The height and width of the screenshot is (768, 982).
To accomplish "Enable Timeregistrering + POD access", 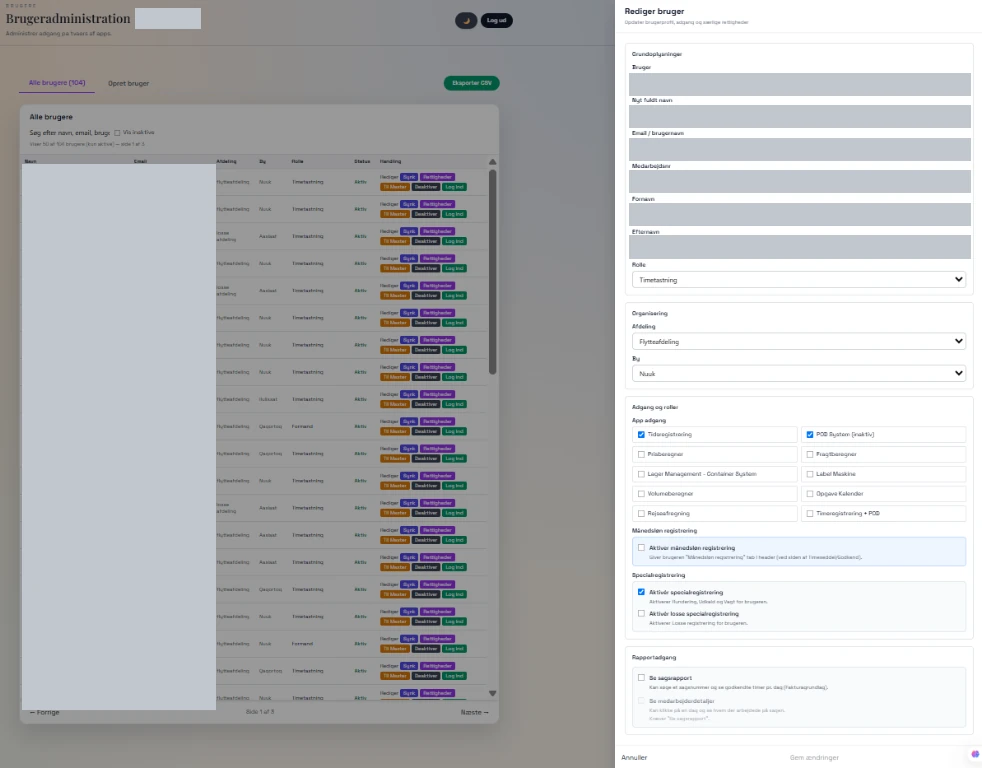I will coord(810,514).
